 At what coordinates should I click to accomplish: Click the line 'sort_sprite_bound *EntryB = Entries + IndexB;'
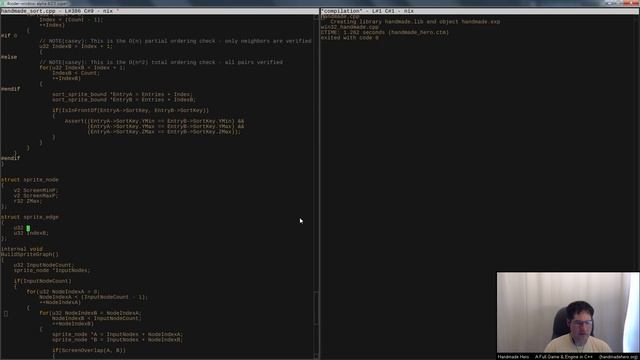coord(124,100)
